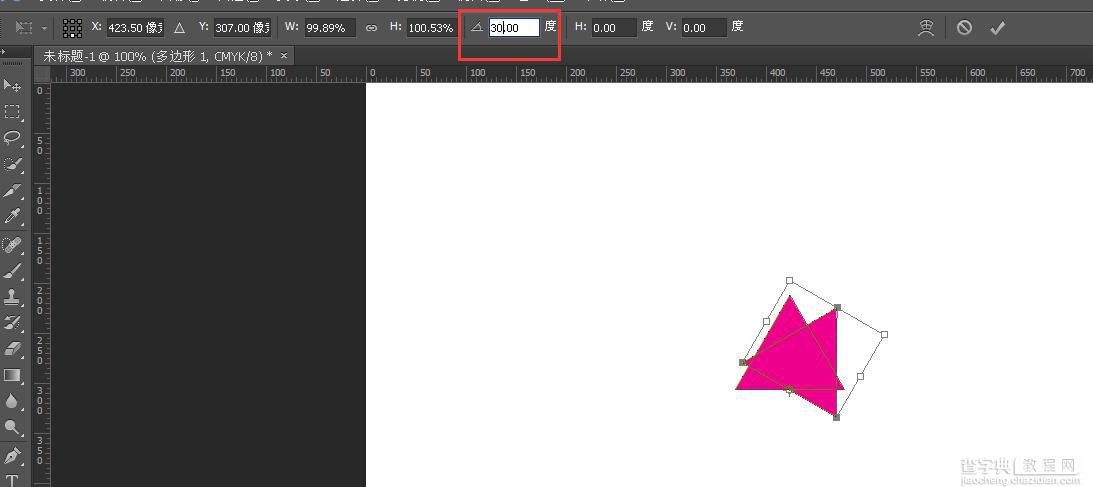The height and width of the screenshot is (487, 1093).
Task: Pick a reference point location on grid
Action: click(x=72, y=28)
